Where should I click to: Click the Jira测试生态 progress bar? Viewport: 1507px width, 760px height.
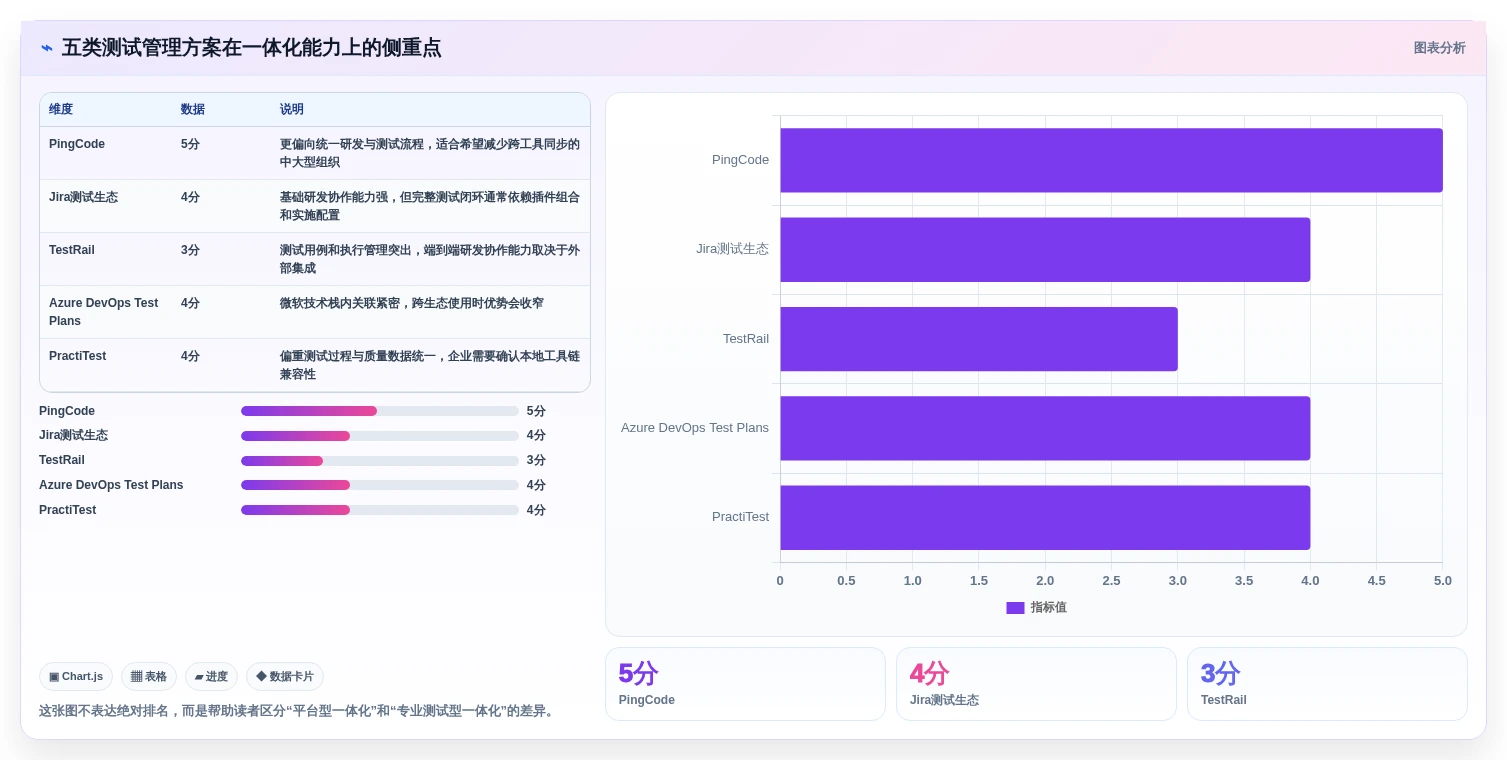[380, 436]
